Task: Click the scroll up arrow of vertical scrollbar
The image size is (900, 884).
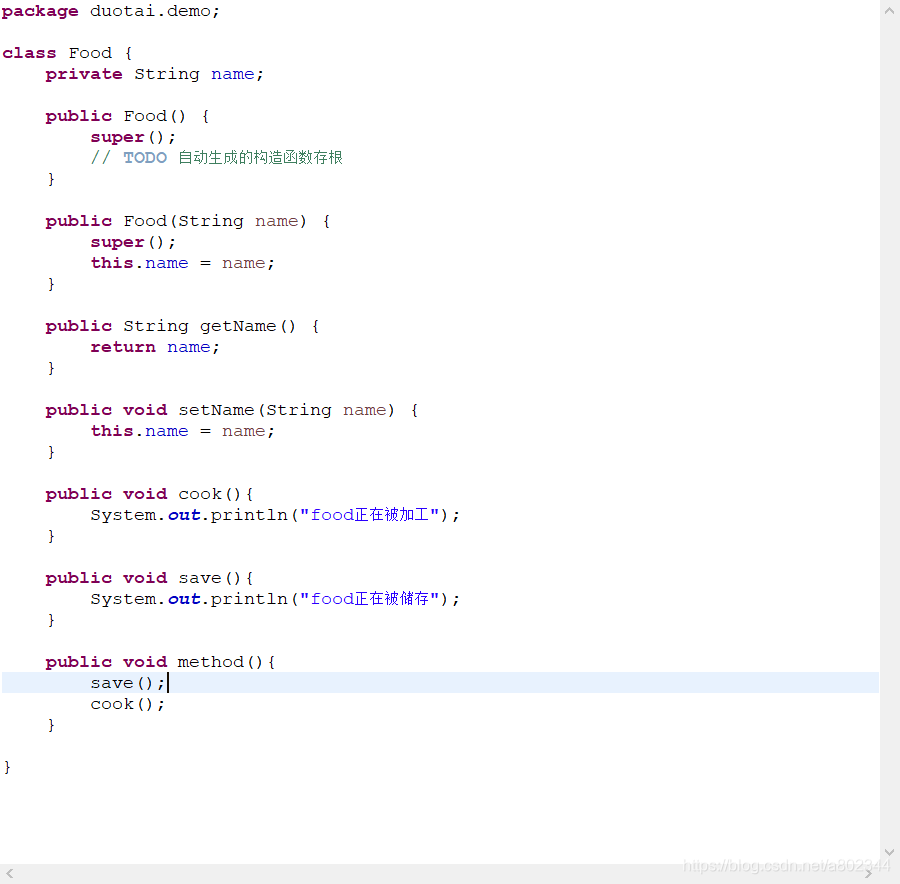Action: tap(889, 10)
